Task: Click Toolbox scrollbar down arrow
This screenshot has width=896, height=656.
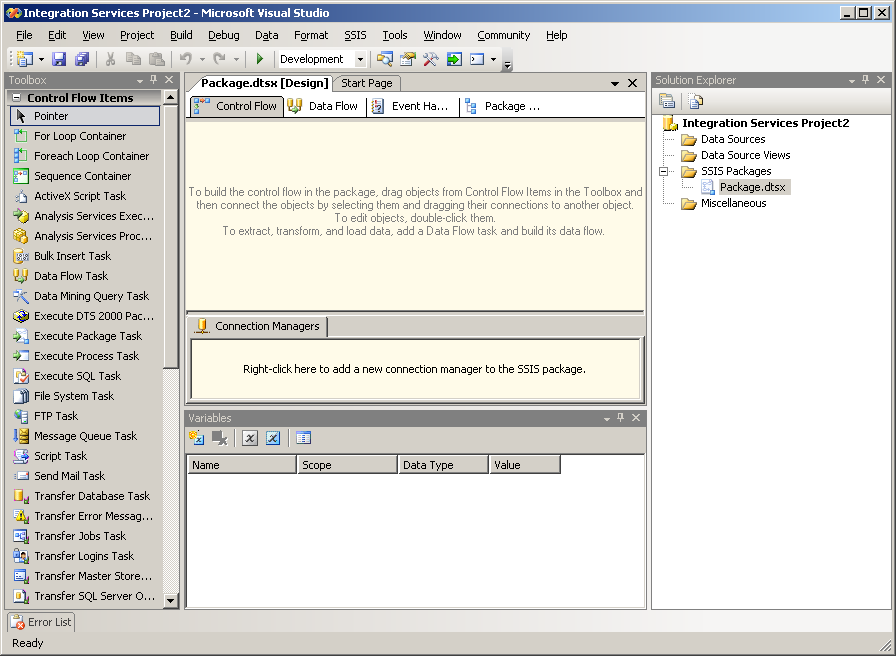Action: coord(170,600)
